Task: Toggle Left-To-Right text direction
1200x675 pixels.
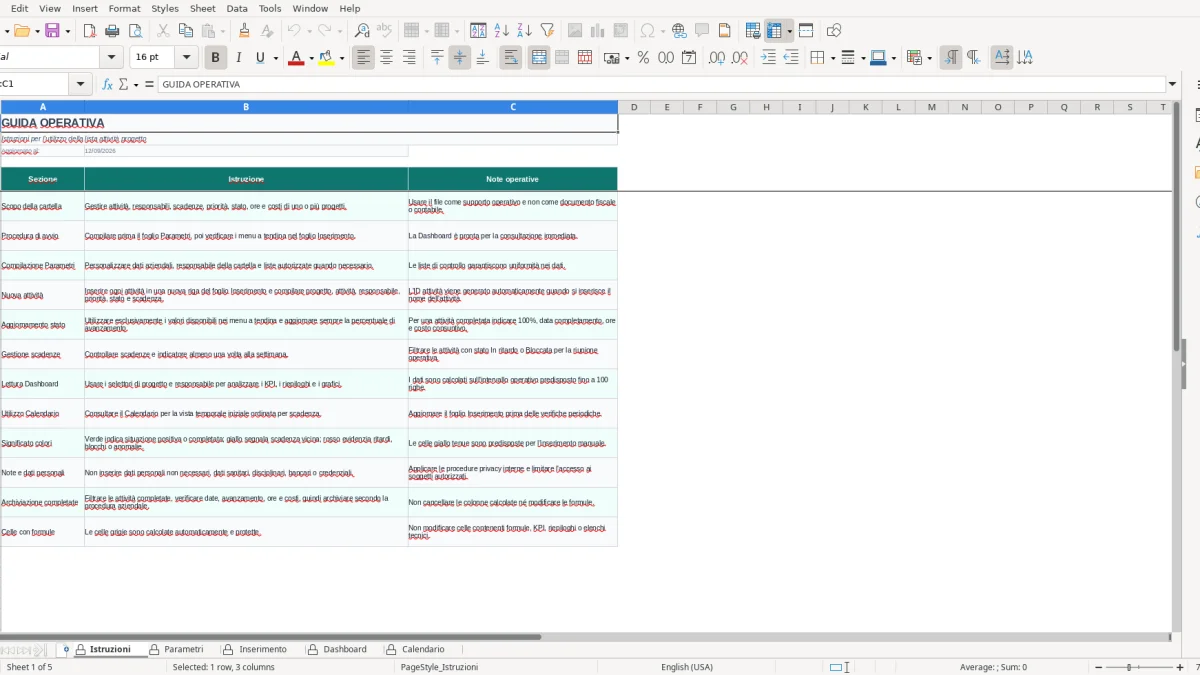Action: click(951, 58)
